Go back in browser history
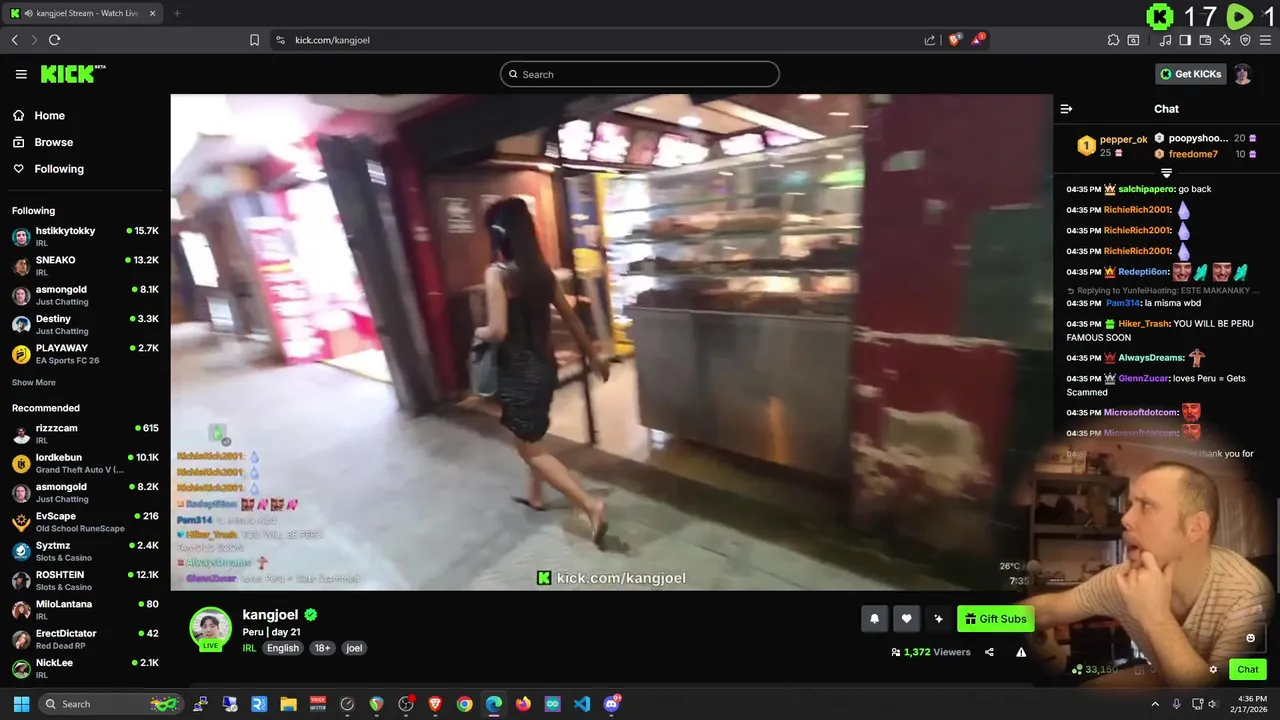The height and width of the screenshot is (720, 1280). point(14,40)
